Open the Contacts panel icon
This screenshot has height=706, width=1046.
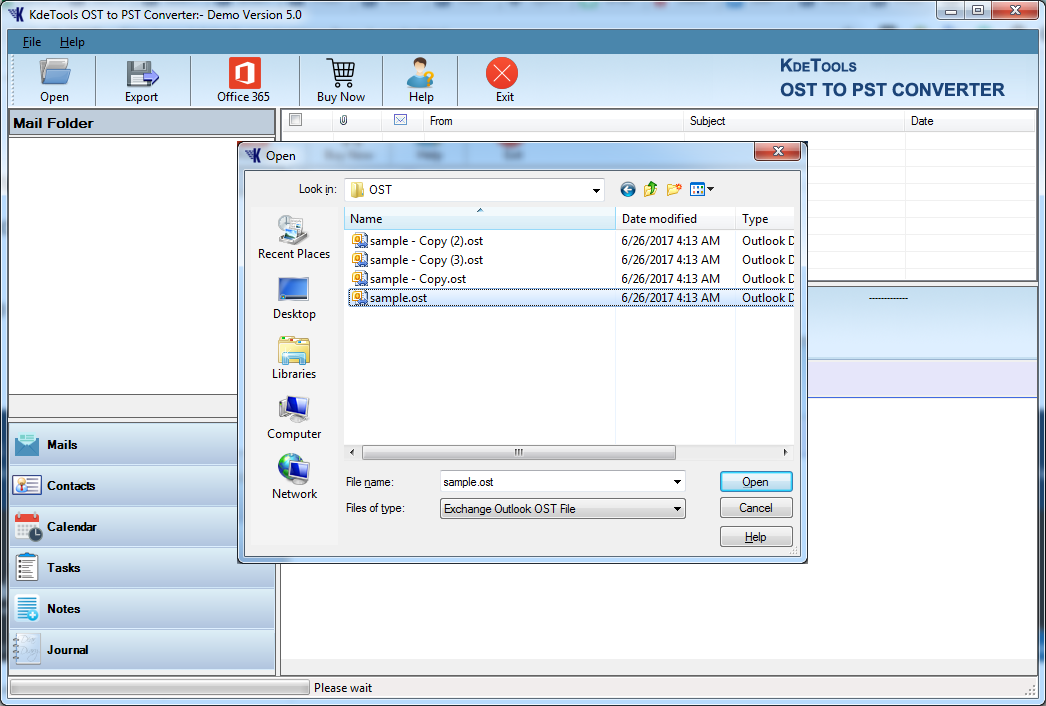tap(27, 485)
